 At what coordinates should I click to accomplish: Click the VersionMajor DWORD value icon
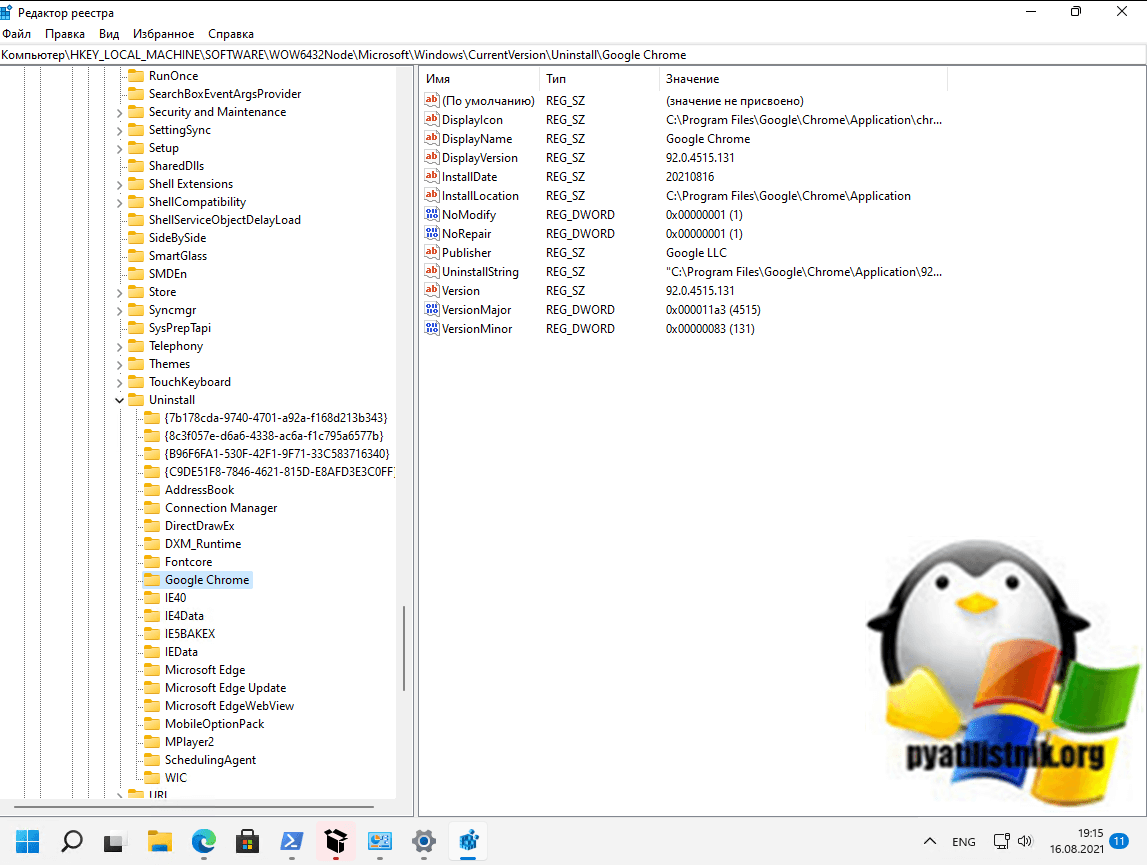pyautogui.click(x=432, y=310)
